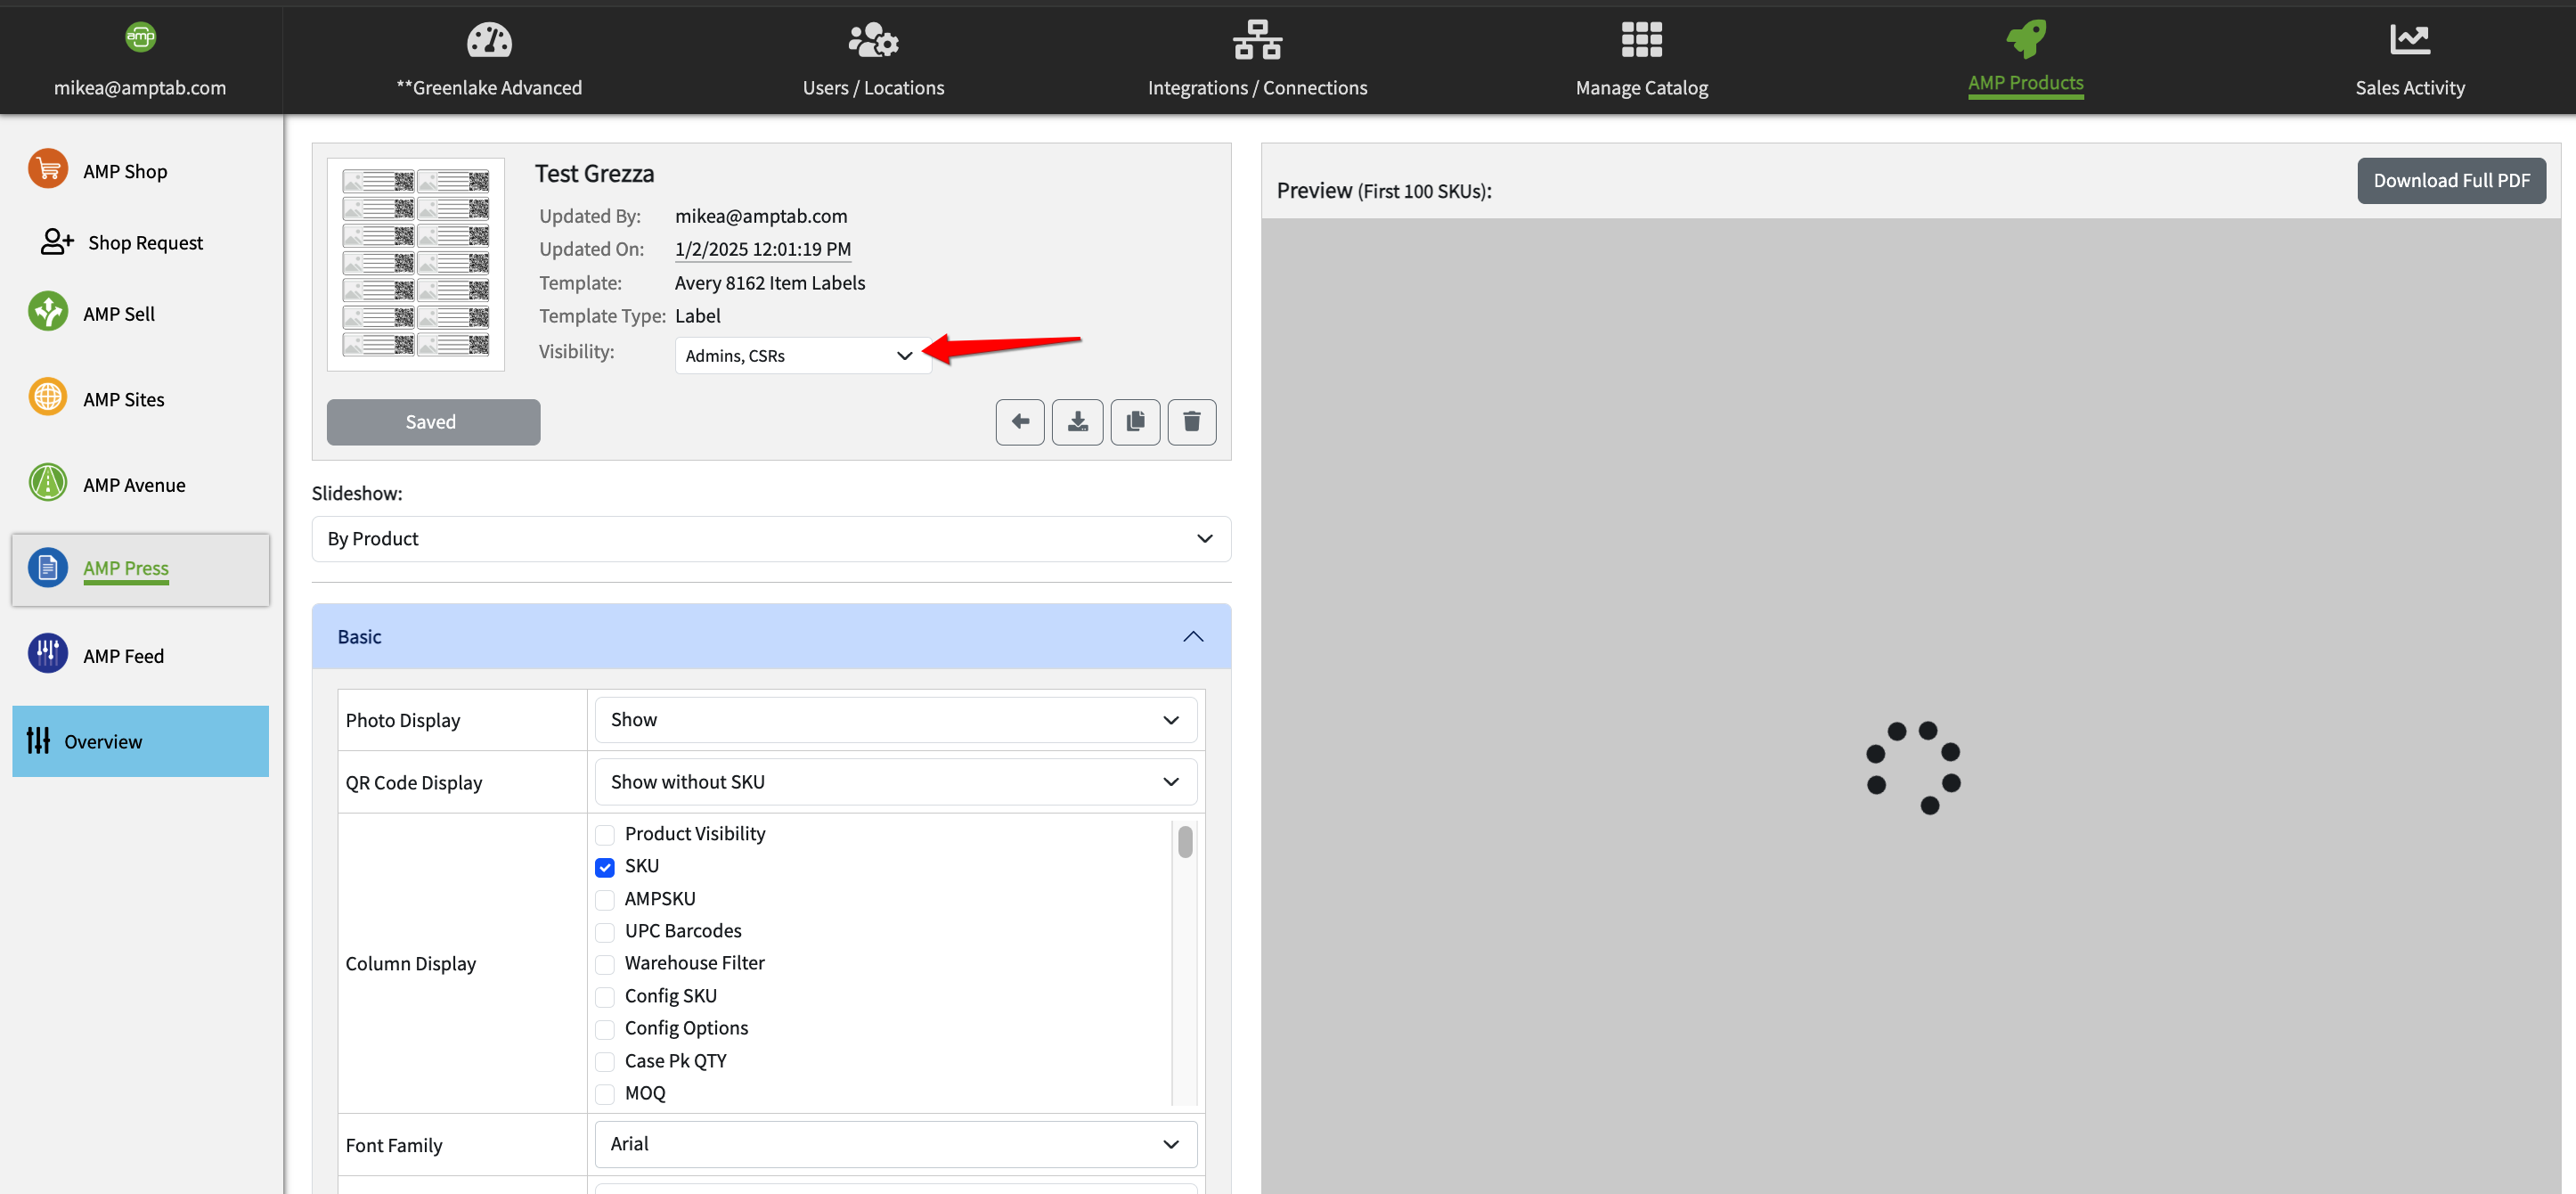Image resolution: width=2576 pixels, height=1194 pixels.
Task: Collapse the Basic section
Action: (x=1192, y=637)
